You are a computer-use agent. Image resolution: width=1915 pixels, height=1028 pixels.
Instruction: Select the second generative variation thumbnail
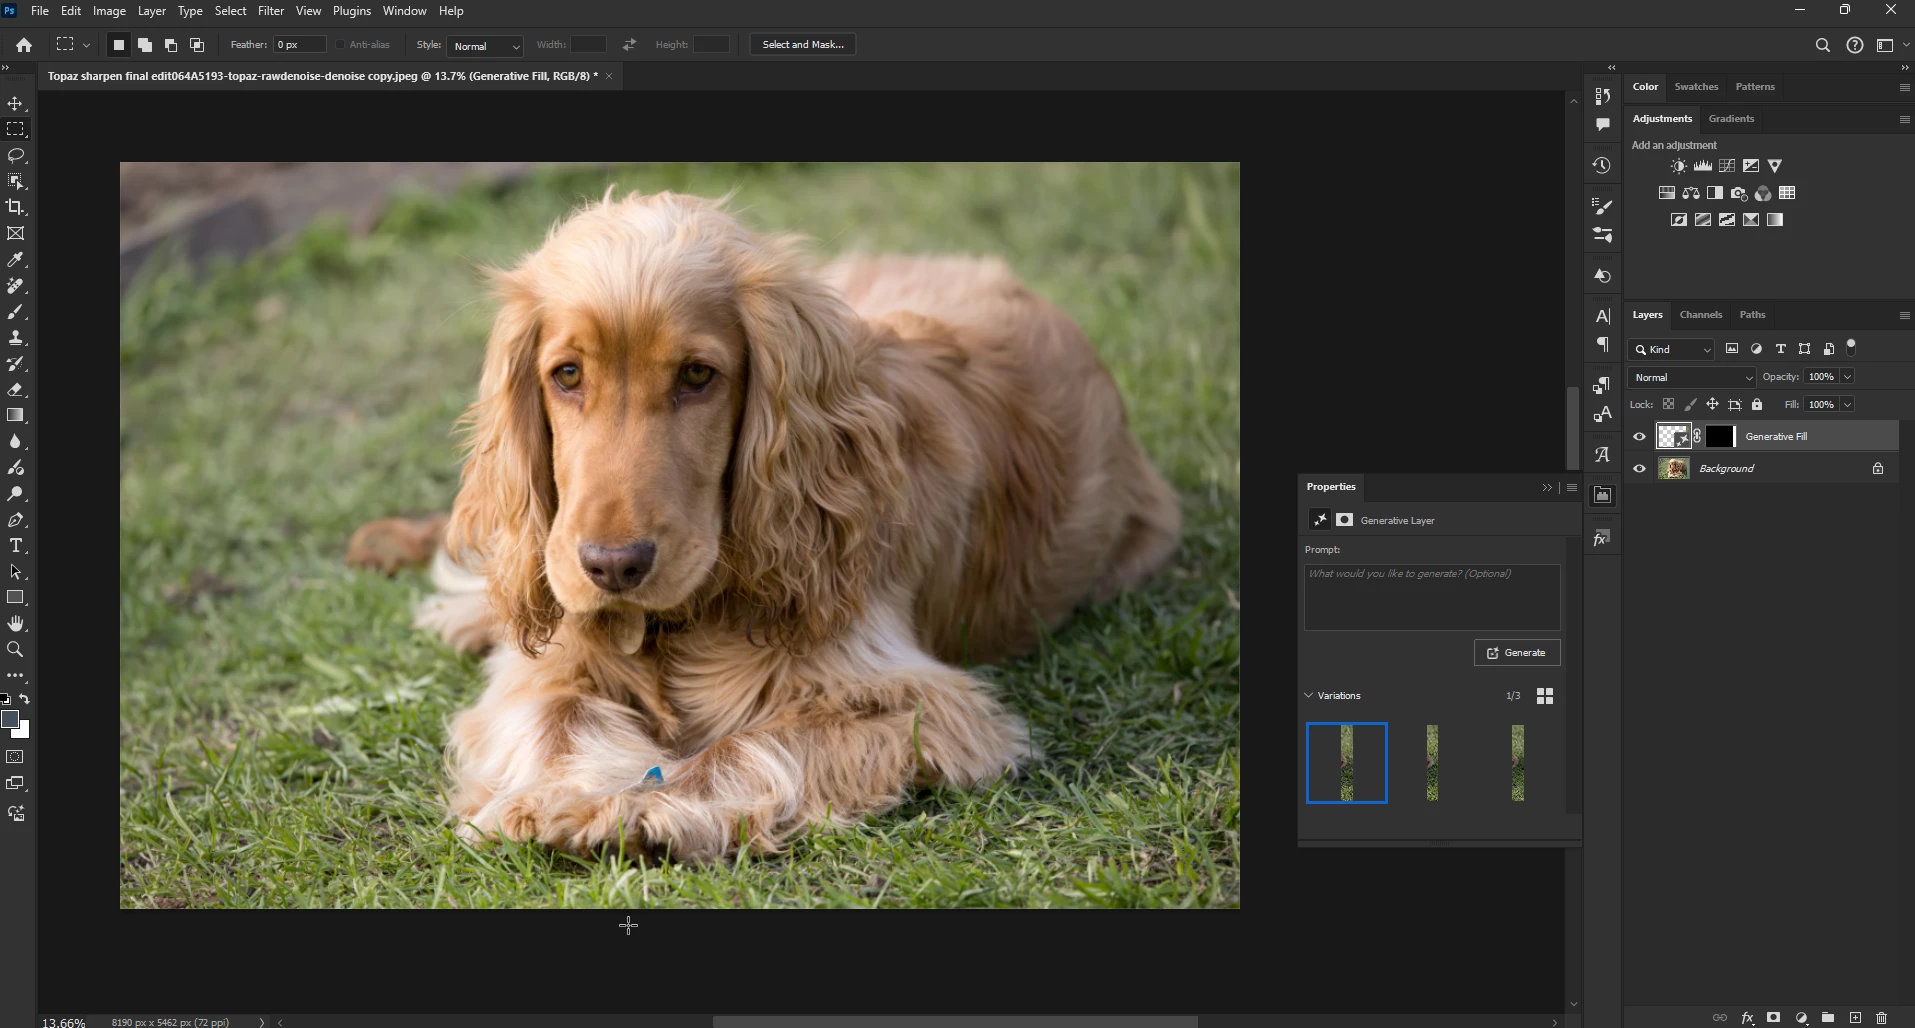point(1432,763)
